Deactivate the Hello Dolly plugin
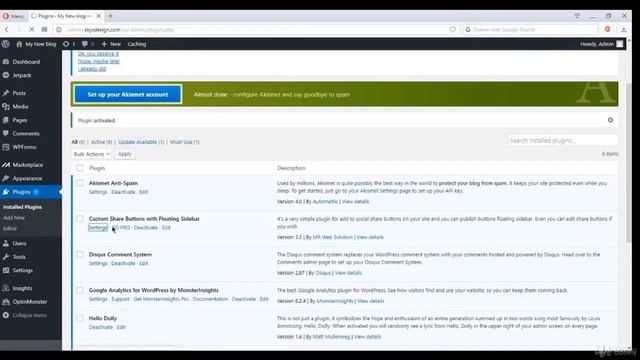This screenshot has width=640, height=360. click(x=100, y=327)
